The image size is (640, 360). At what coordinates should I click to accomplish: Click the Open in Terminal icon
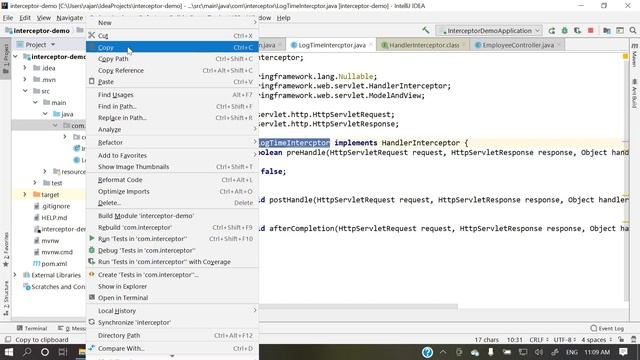point(92,297)
